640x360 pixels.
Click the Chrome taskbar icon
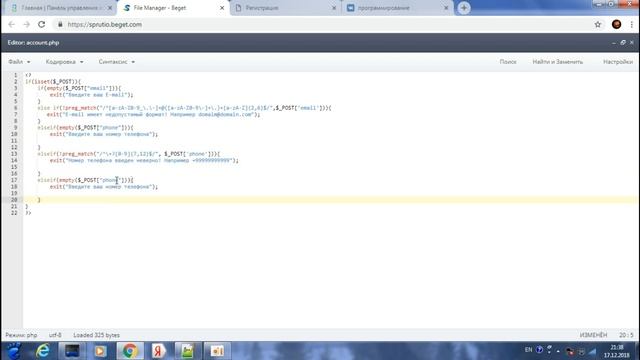(130, 351)
